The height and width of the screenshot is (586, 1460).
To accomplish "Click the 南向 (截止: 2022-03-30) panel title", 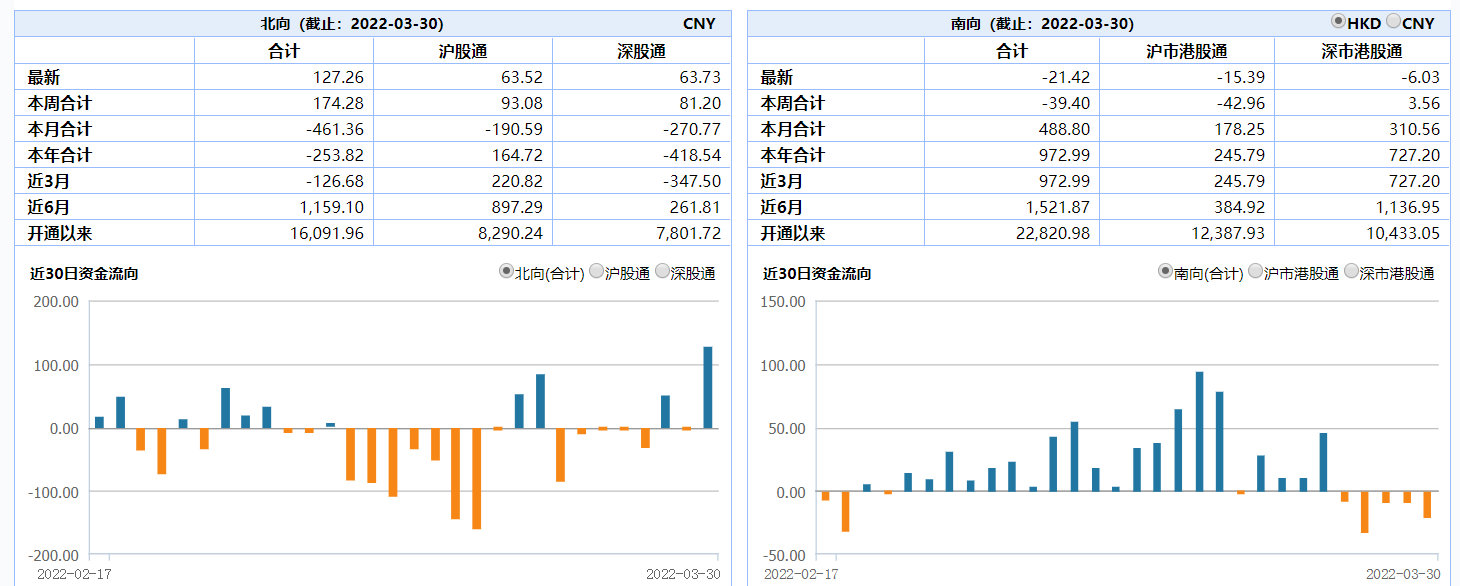I will [x=1042, y=23].
